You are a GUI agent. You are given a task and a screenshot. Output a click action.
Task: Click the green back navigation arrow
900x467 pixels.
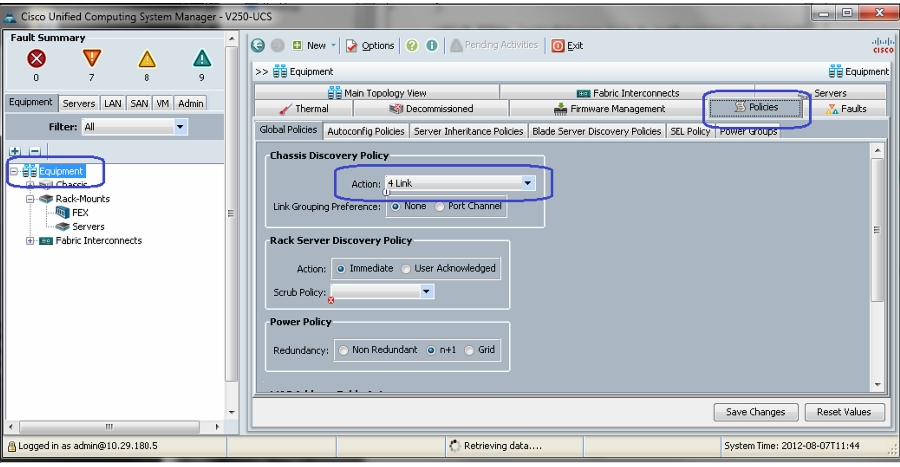click(258, 45)
